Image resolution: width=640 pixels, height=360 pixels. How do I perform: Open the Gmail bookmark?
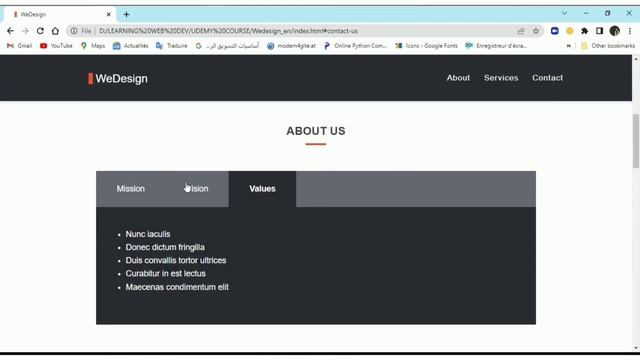tap(19, 46)
